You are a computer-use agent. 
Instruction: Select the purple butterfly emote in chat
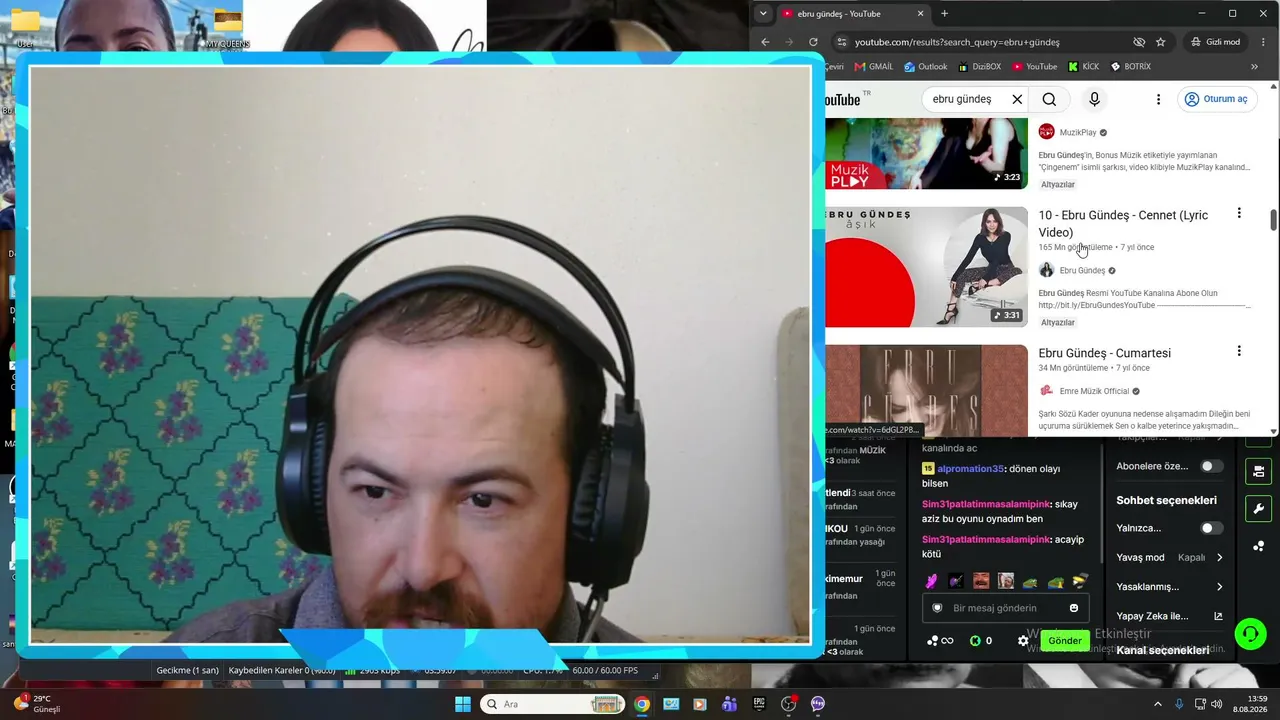931,581
